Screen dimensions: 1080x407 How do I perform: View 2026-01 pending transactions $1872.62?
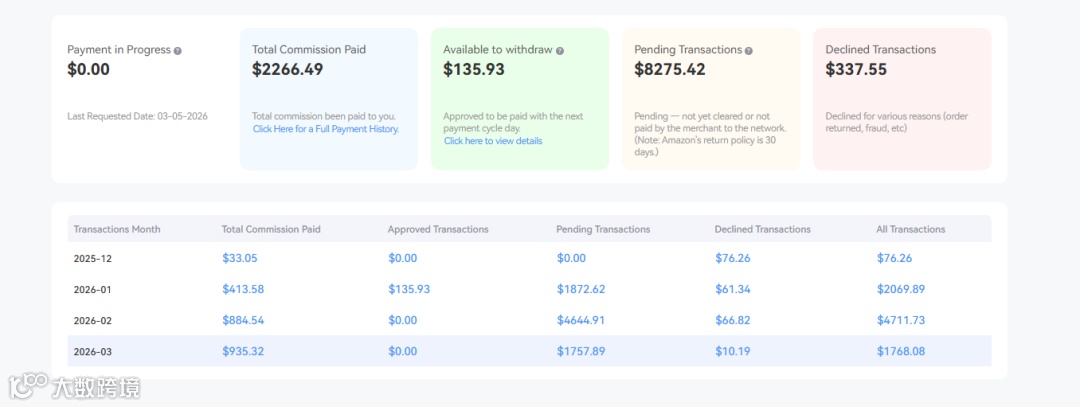coord(581,289)
